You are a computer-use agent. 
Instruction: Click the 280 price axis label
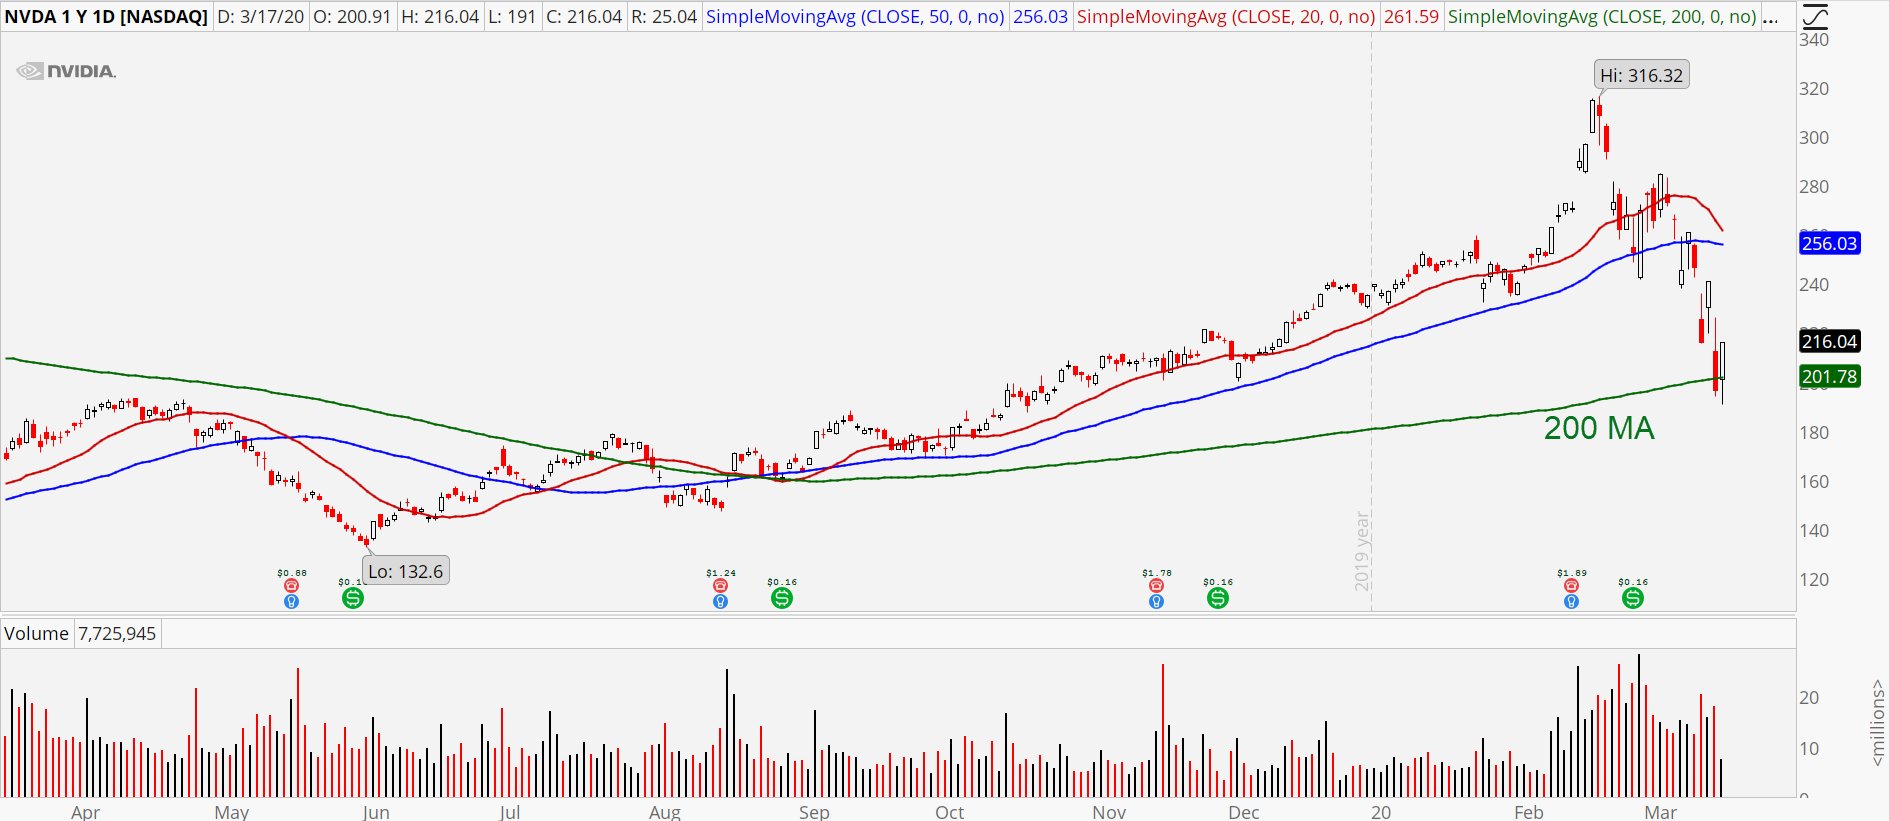click(1814, 187)
